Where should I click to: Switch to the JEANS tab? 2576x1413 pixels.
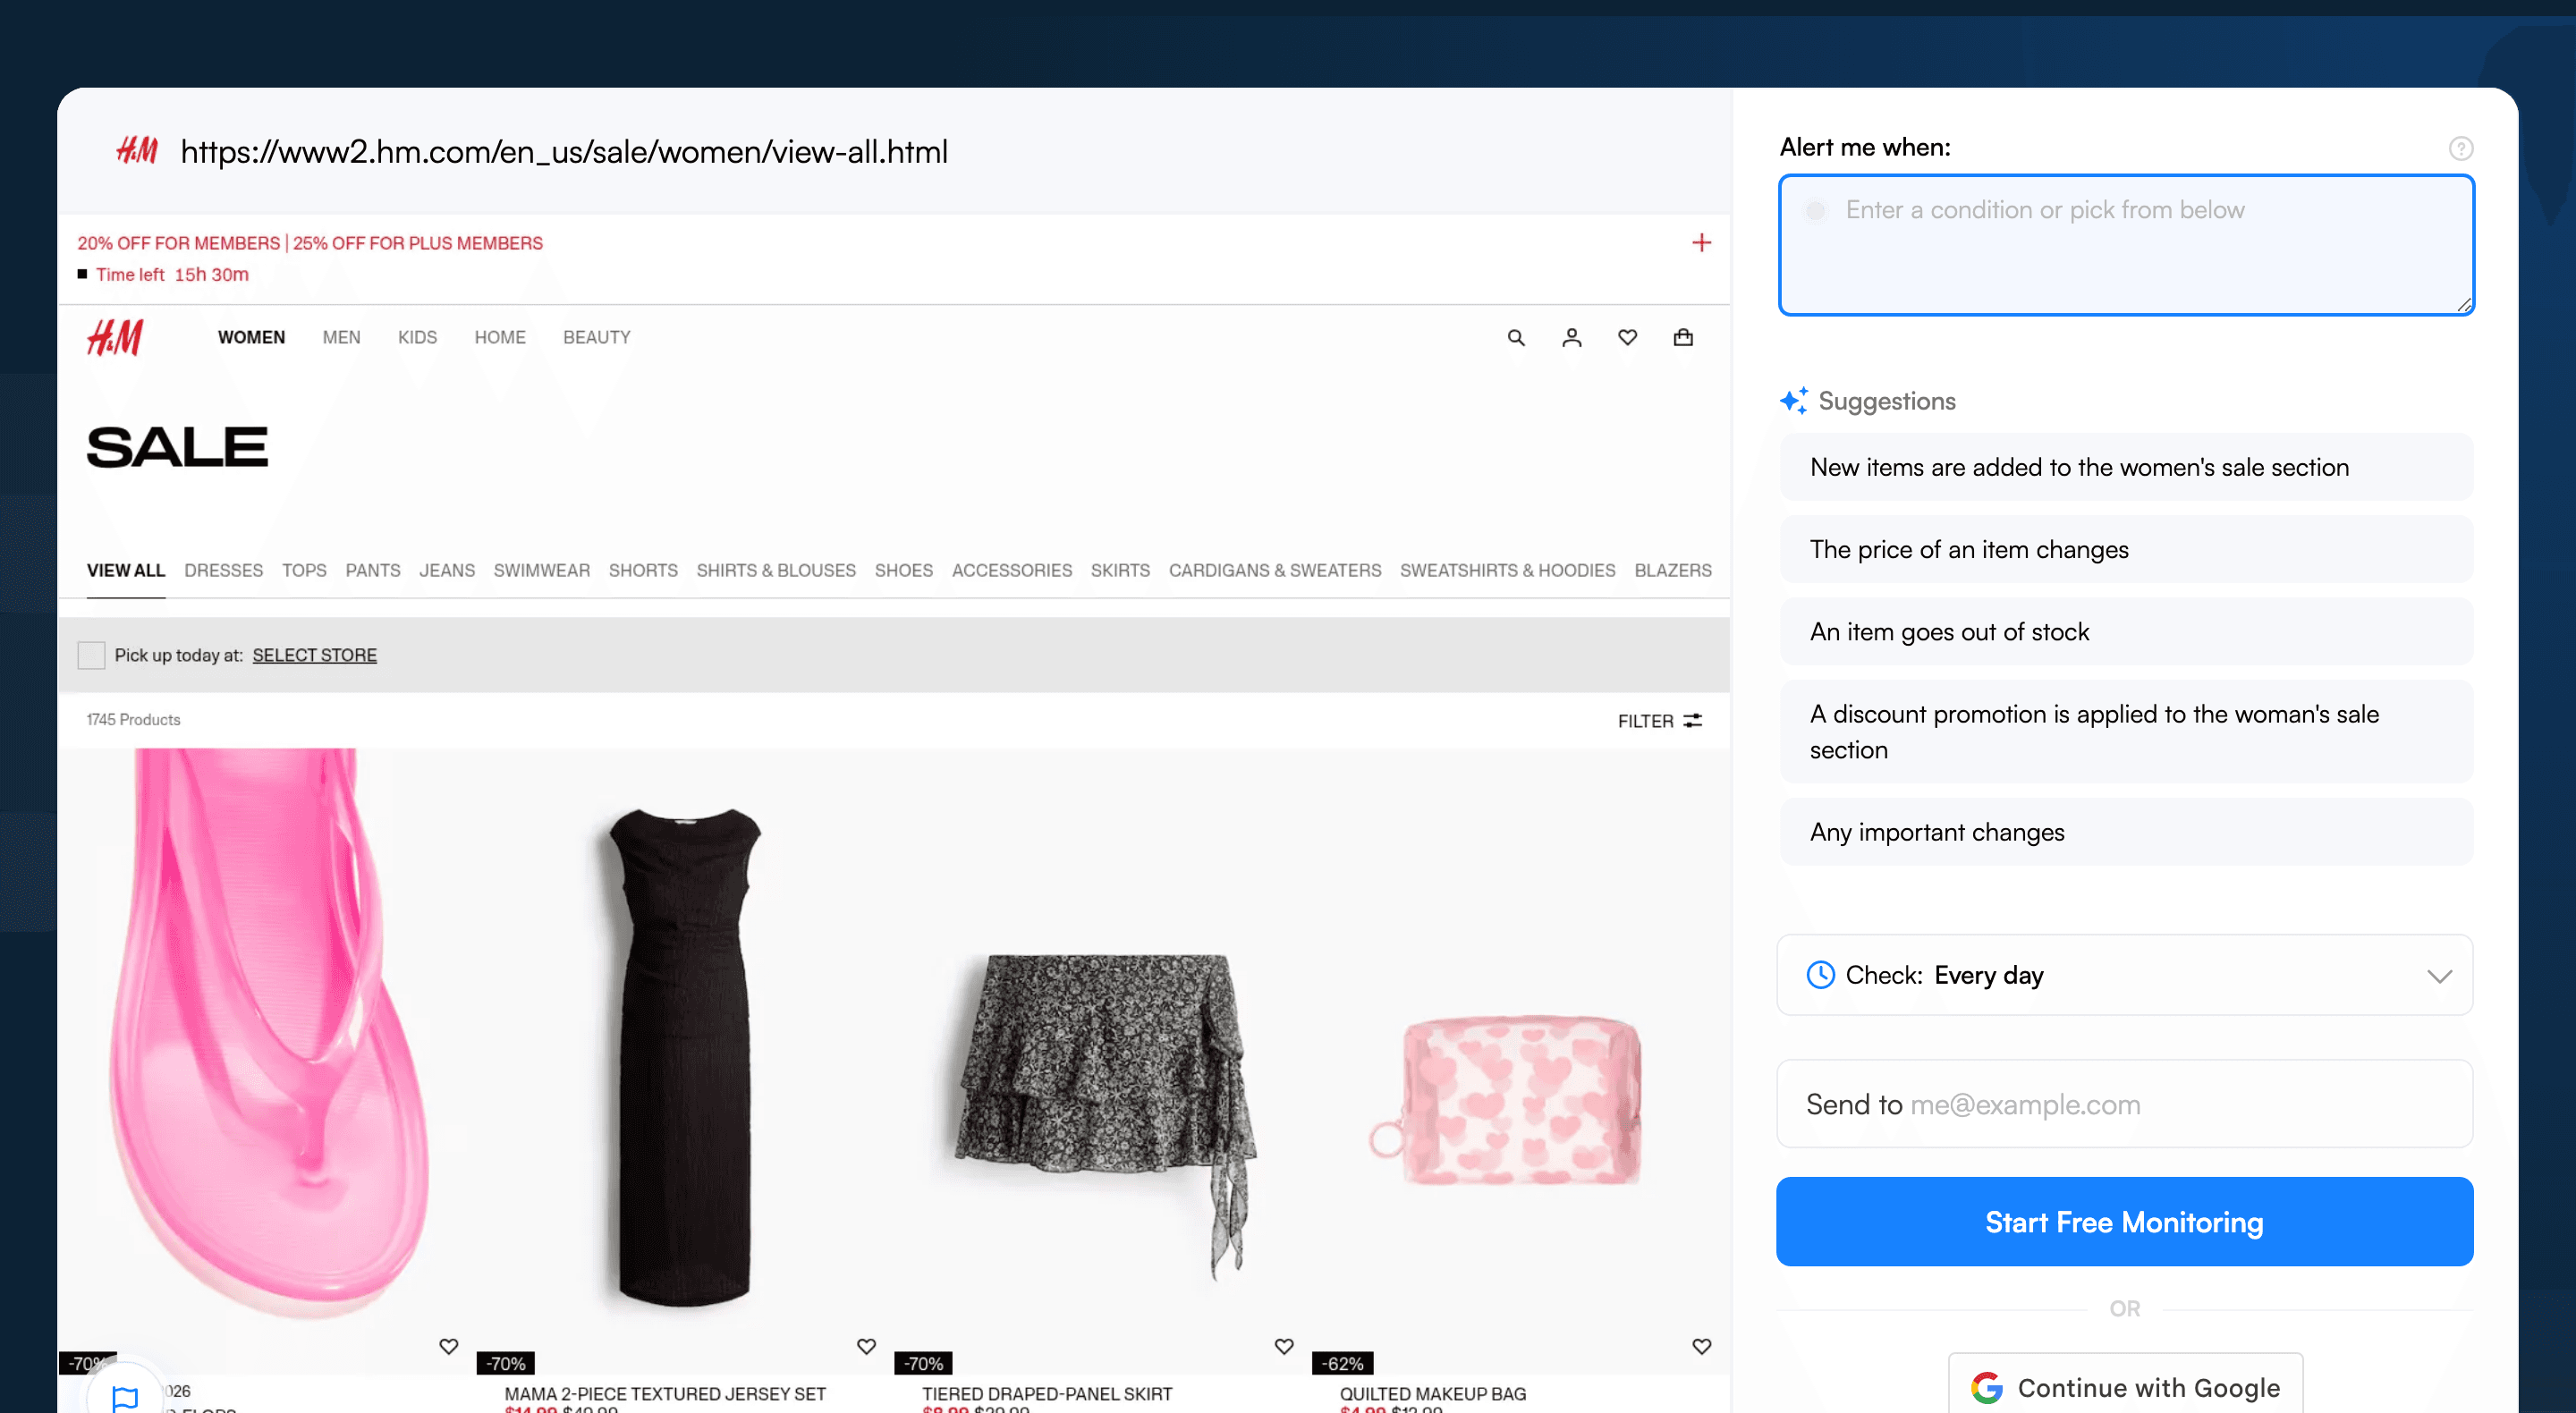tap(447, 571)
